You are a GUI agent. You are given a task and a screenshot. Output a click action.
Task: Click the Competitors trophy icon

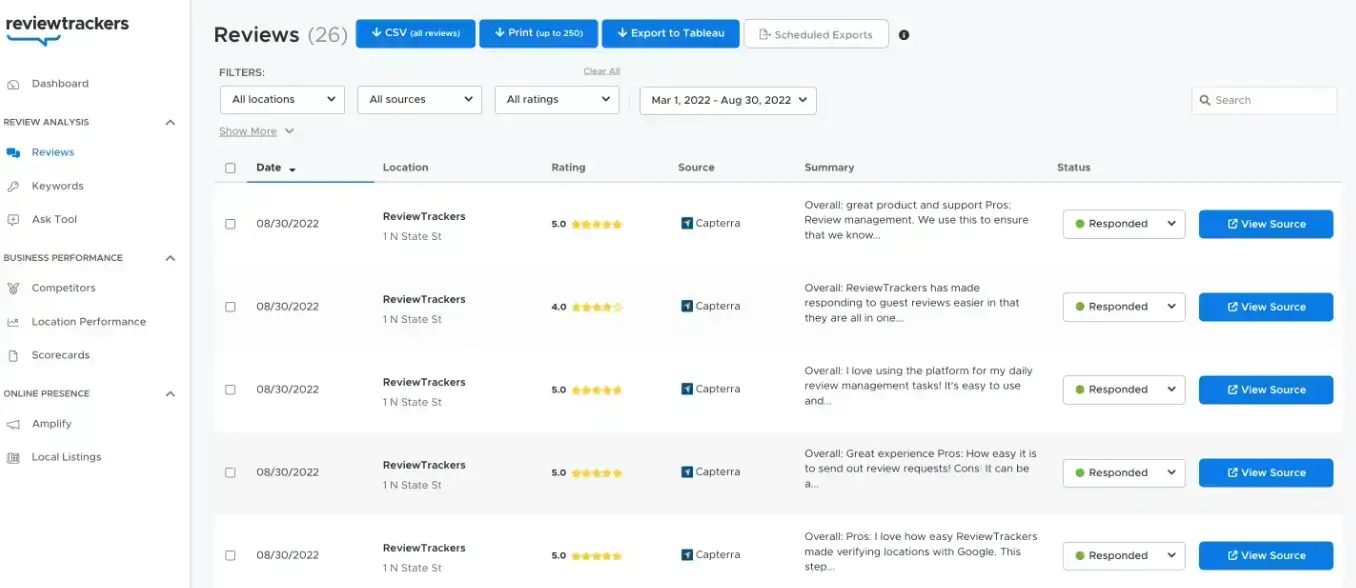coord(13,288)
